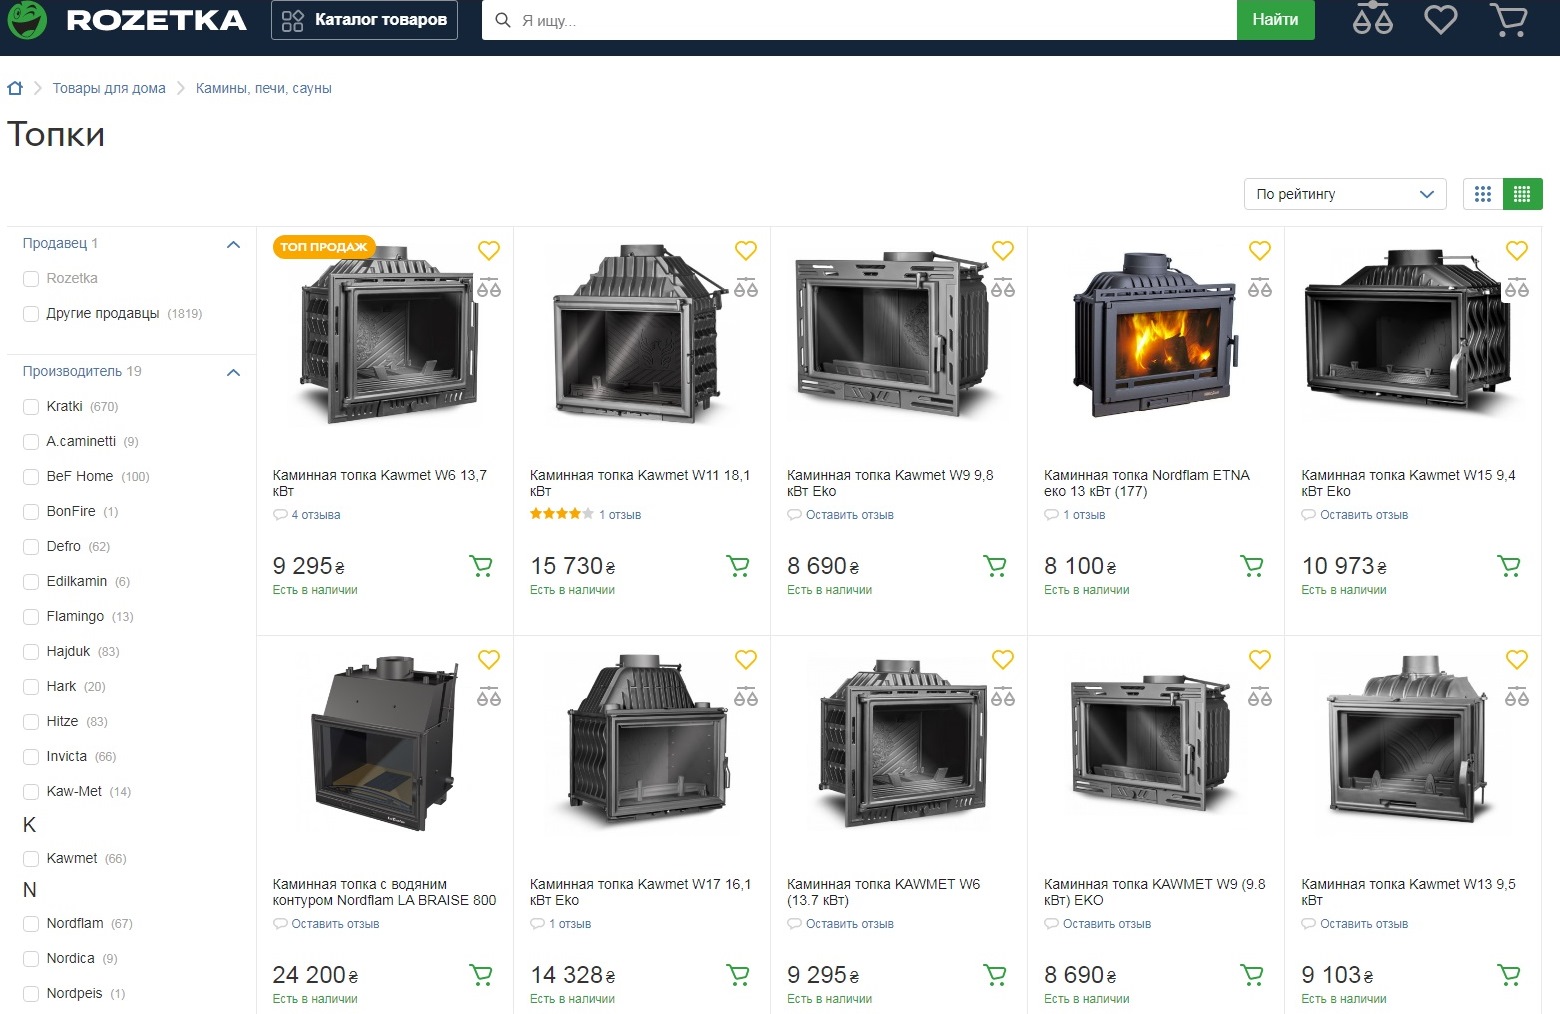This screenshot has width=1560, height=1014.
Task: Filter by Edilkamin manufacturer
Action: pos(31,582)
